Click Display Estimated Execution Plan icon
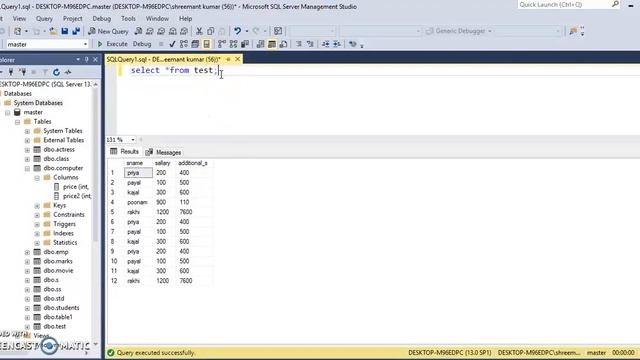The width and height of the screenshot is (640, 360). pyautogui.click(x=184, y=44)
